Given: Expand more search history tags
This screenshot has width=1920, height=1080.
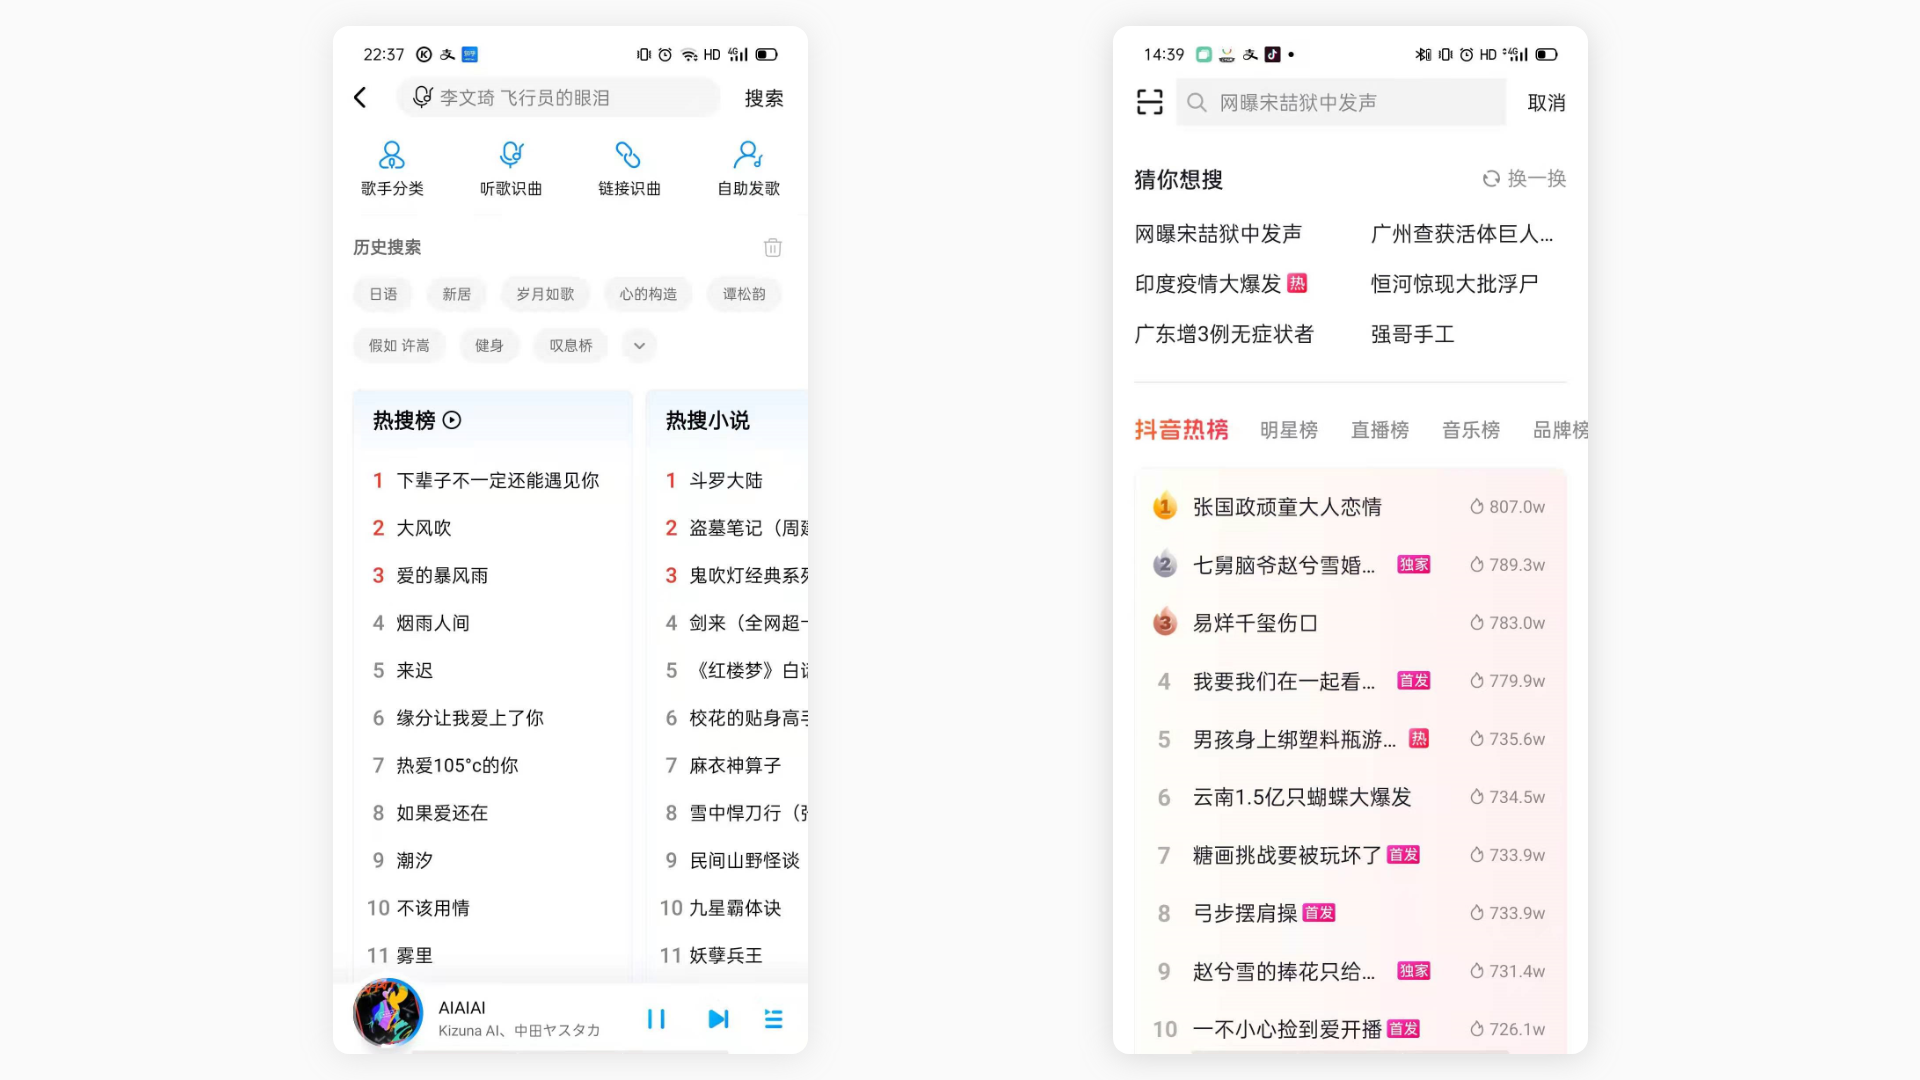Looking at the screenshot, I should tap(639, 346).
